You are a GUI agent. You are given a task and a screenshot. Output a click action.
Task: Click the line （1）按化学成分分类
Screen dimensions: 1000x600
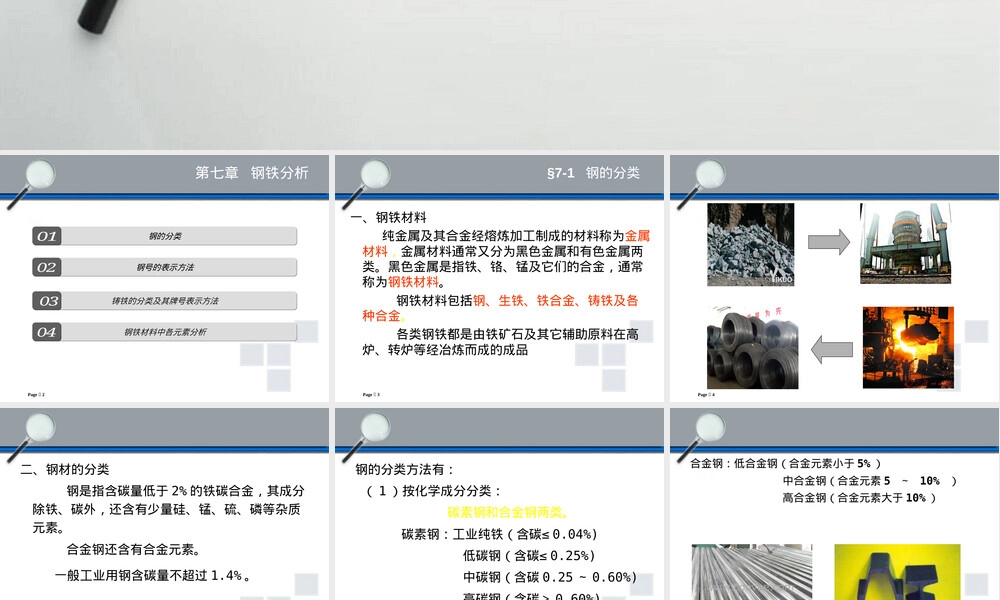[x=433, y=491]
